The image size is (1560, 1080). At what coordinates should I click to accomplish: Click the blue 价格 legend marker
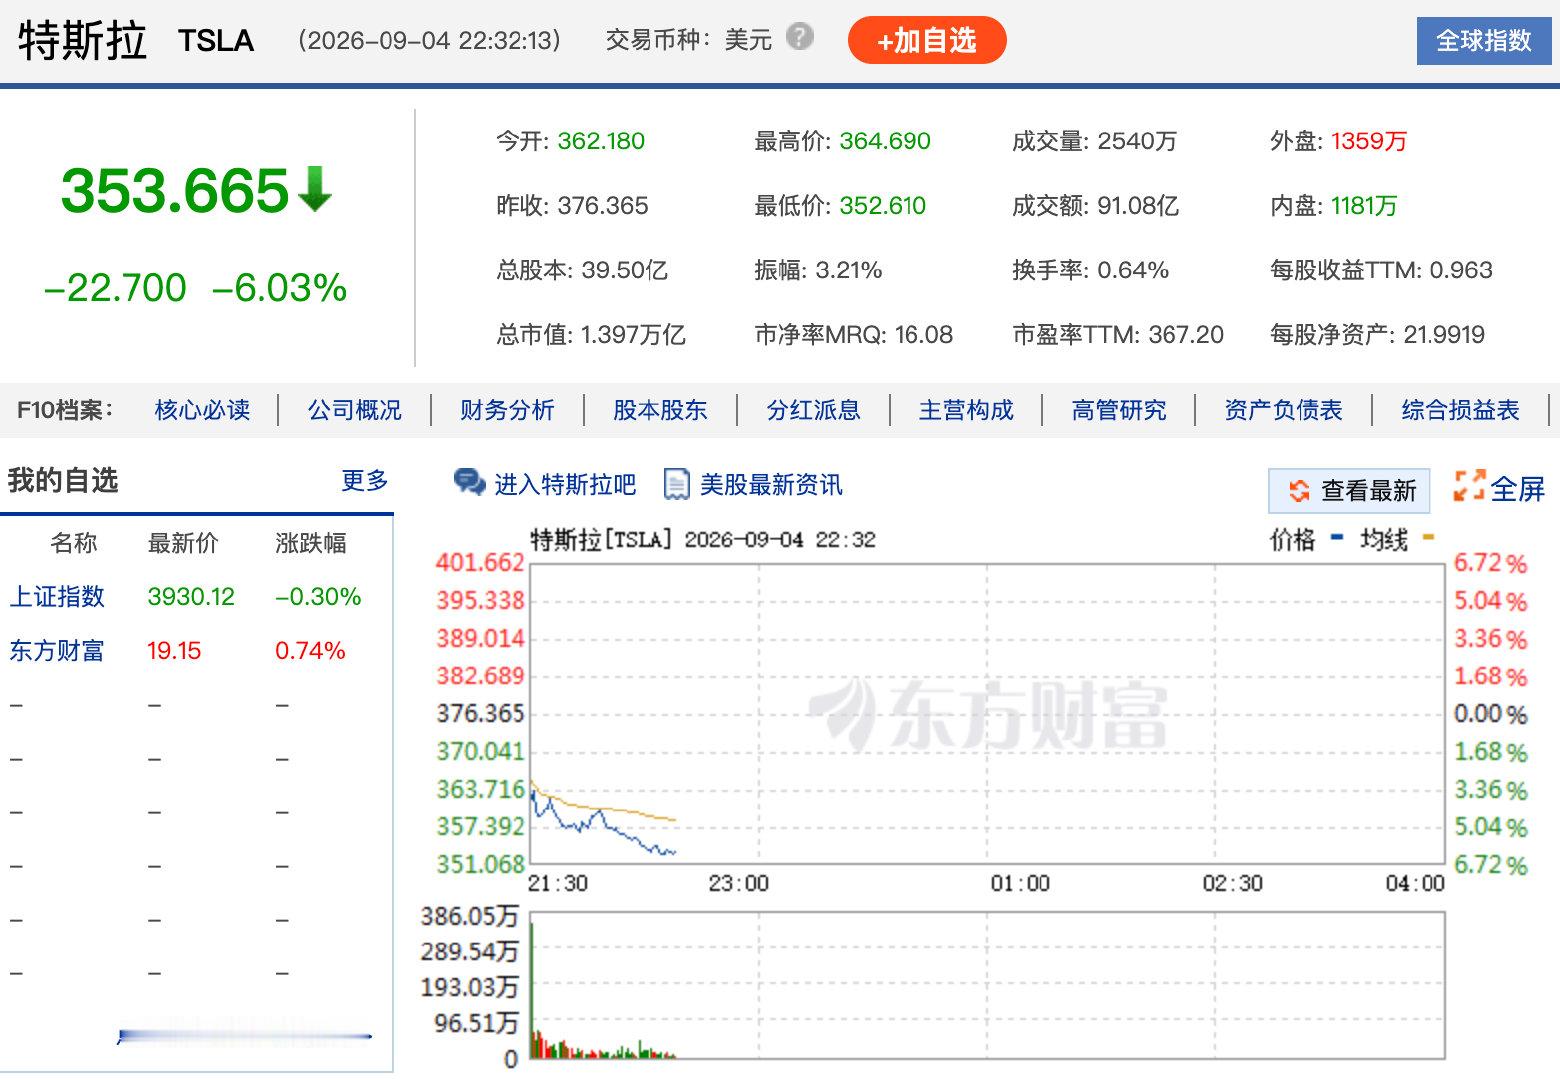pos(1337,539)
